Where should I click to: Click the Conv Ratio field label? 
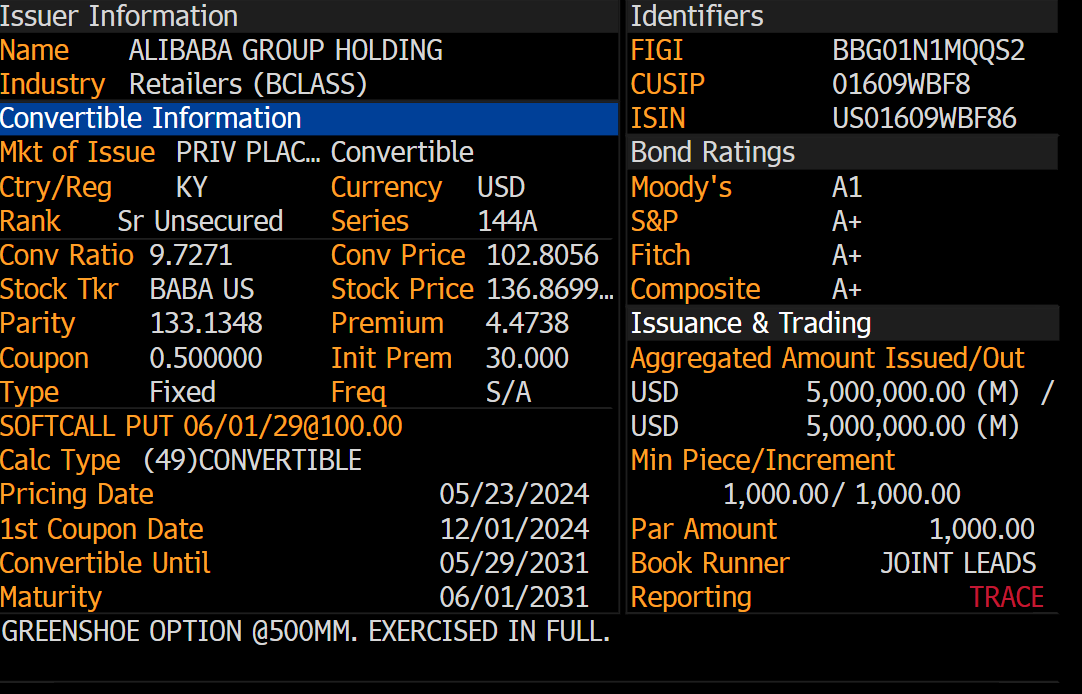67,255
